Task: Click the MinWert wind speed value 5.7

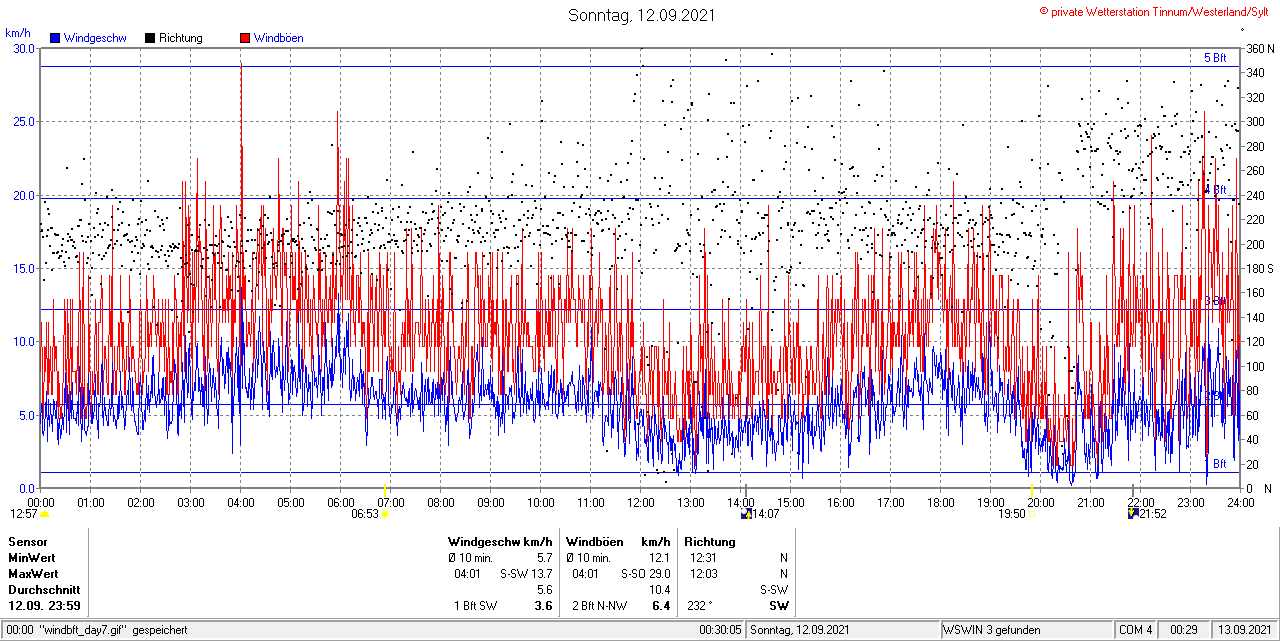Action: [544, 558]
